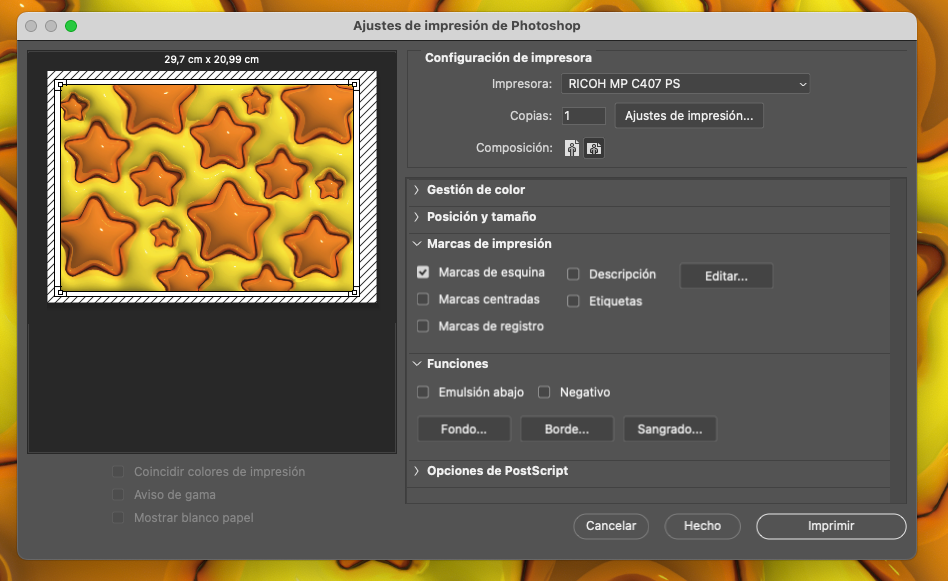
Task: Open the Impresora dropdown list
Action: click(x=685, y=84)
